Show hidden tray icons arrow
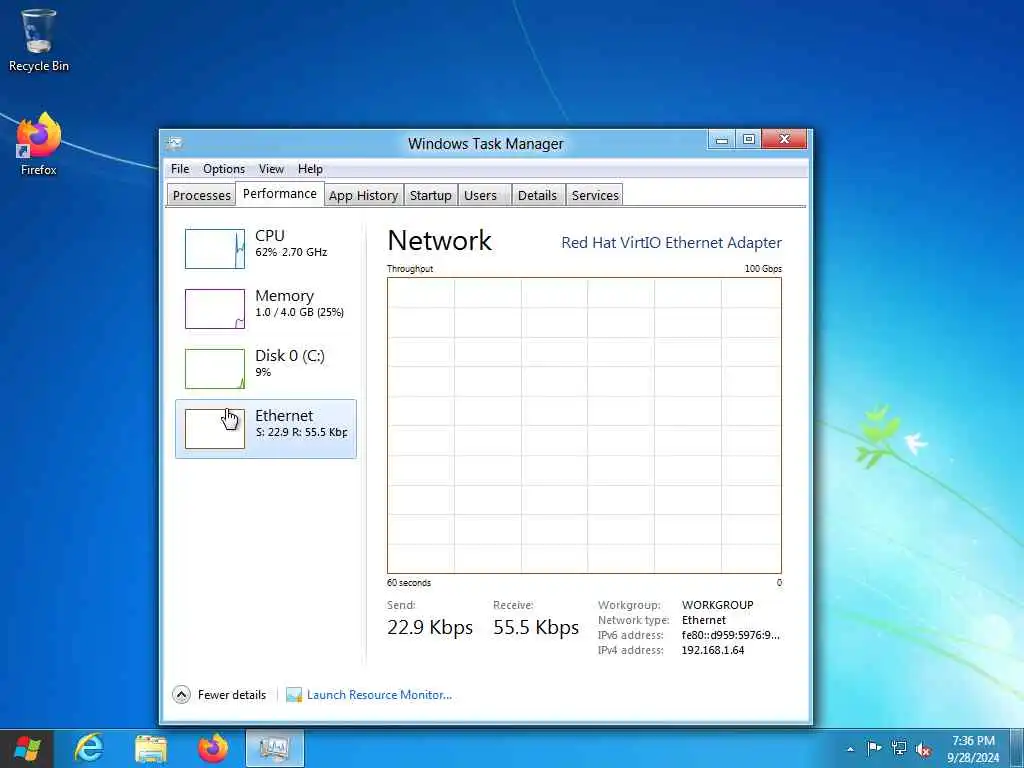The height and width of the screenshot is (768, 1024). point(850,749)
